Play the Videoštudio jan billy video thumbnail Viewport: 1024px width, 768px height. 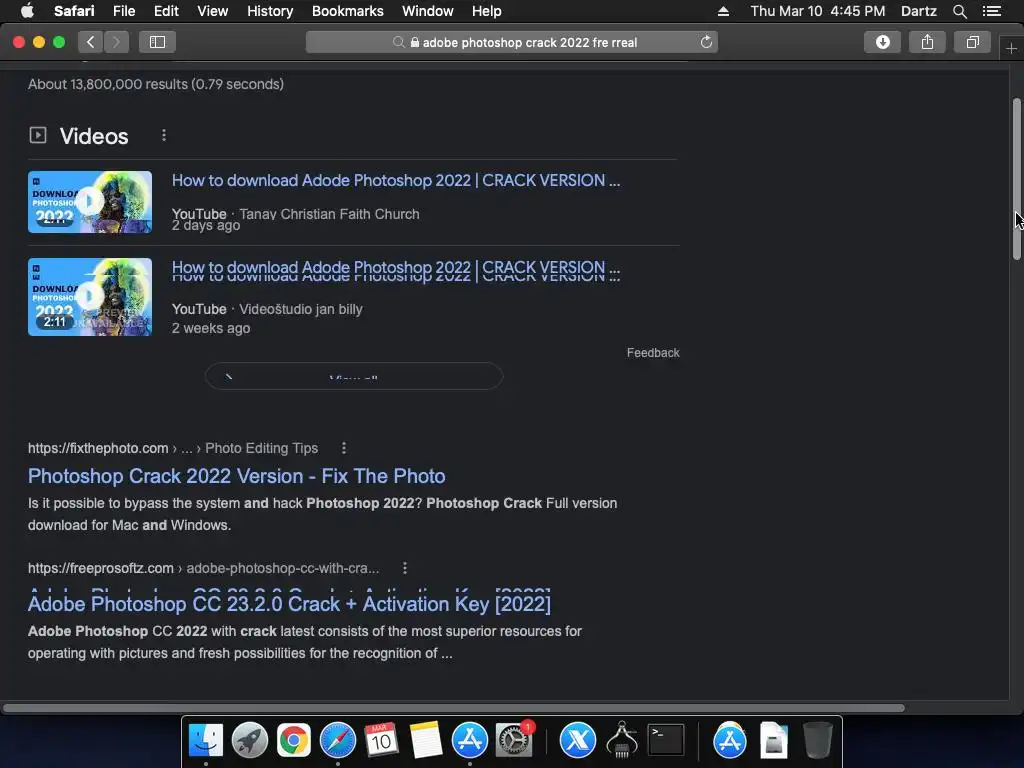coord(90,297)
